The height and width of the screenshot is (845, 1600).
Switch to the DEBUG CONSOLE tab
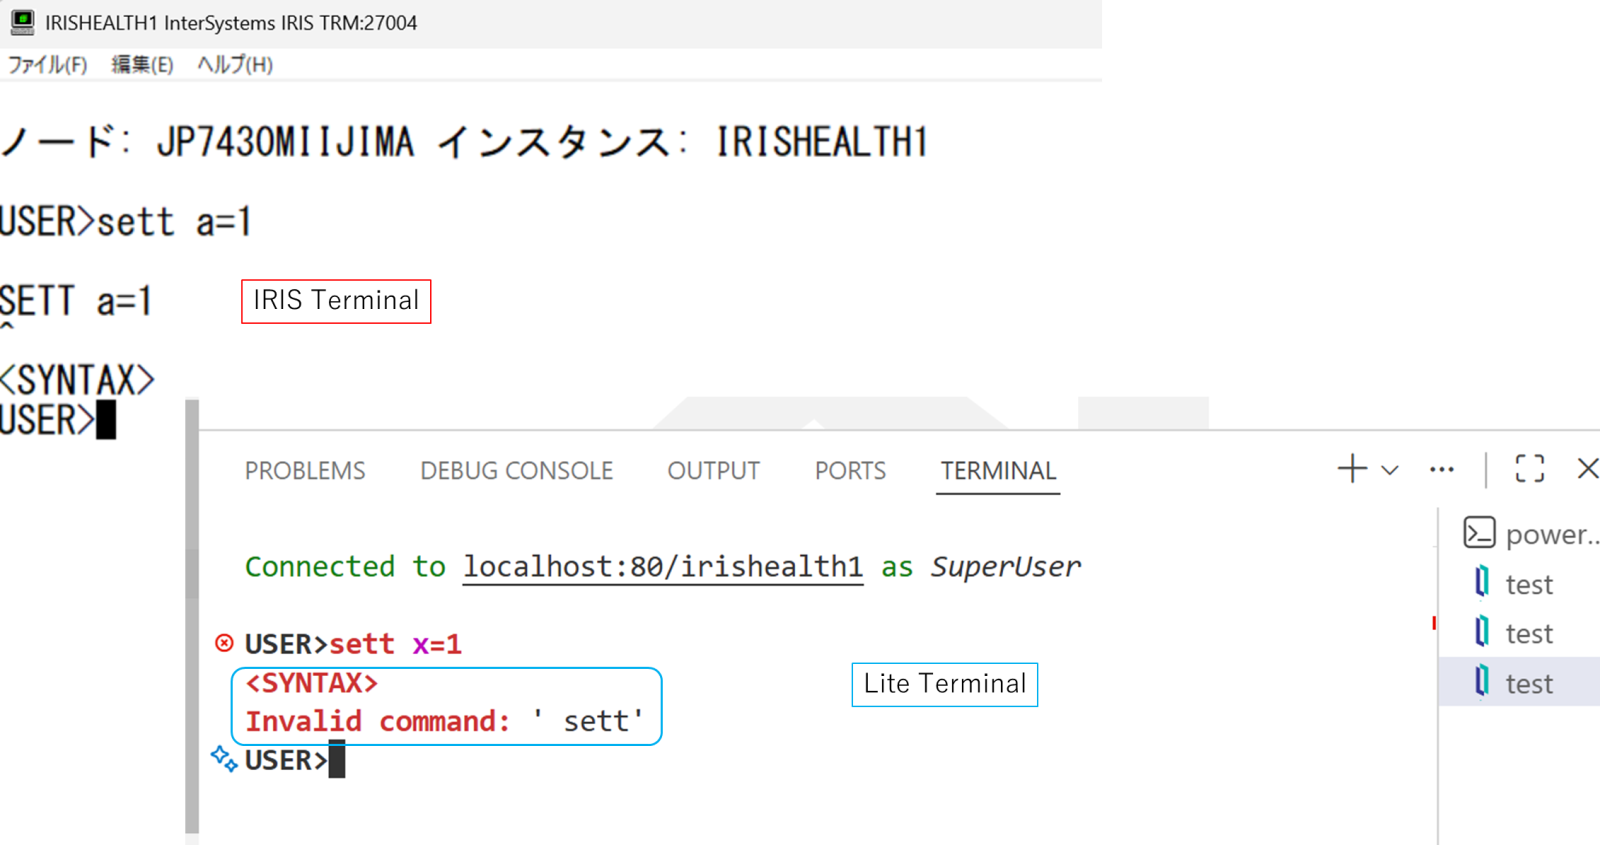coord(516,471)
